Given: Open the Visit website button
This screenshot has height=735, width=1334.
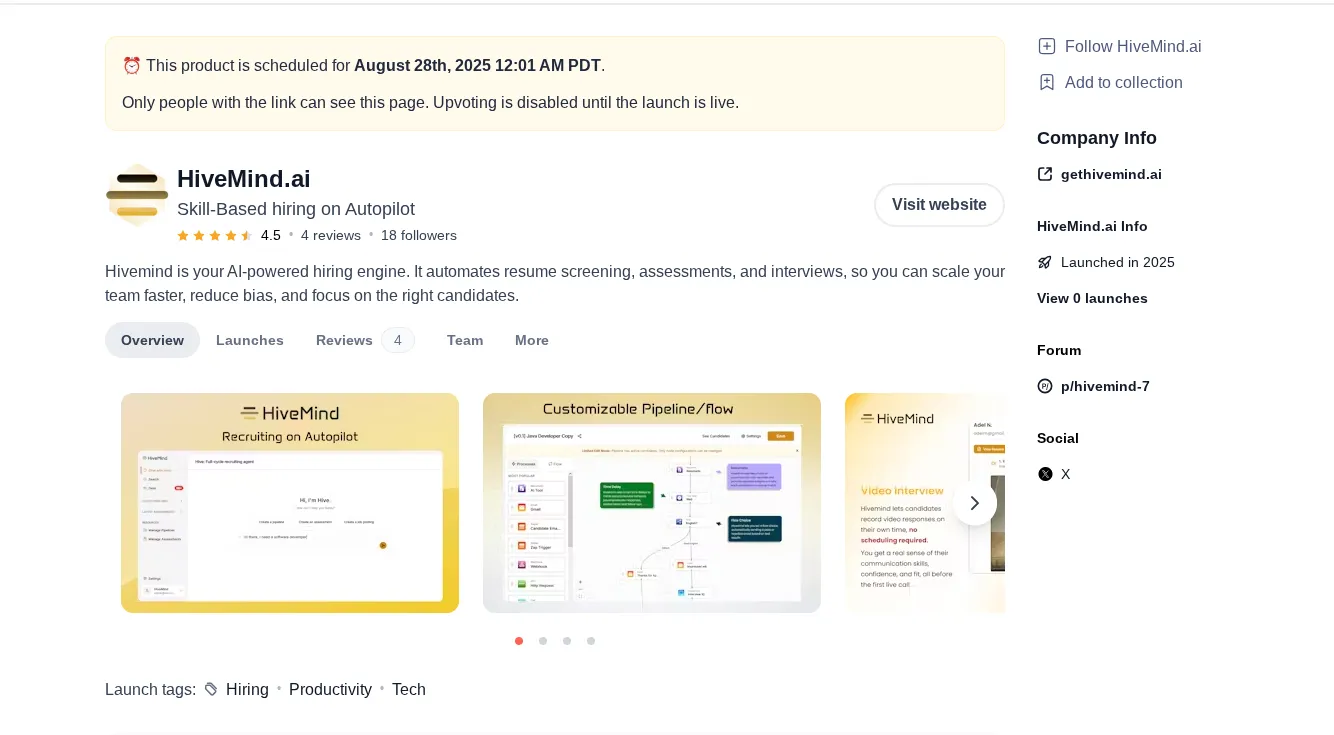Looking at the screenshot, I should (939, 205).
